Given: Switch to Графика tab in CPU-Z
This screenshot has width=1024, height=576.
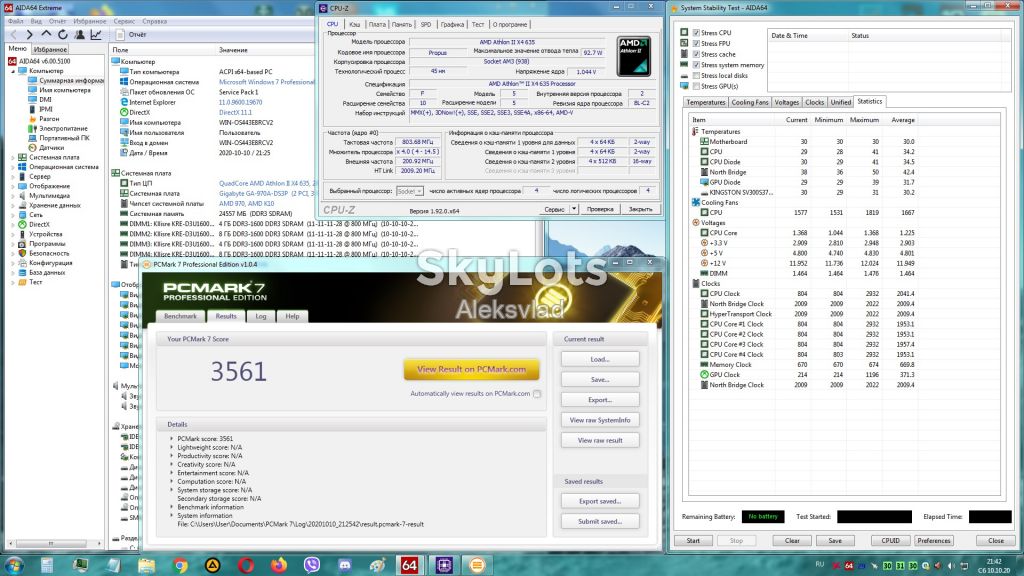Looking at the screenshot, I should 452,24.
